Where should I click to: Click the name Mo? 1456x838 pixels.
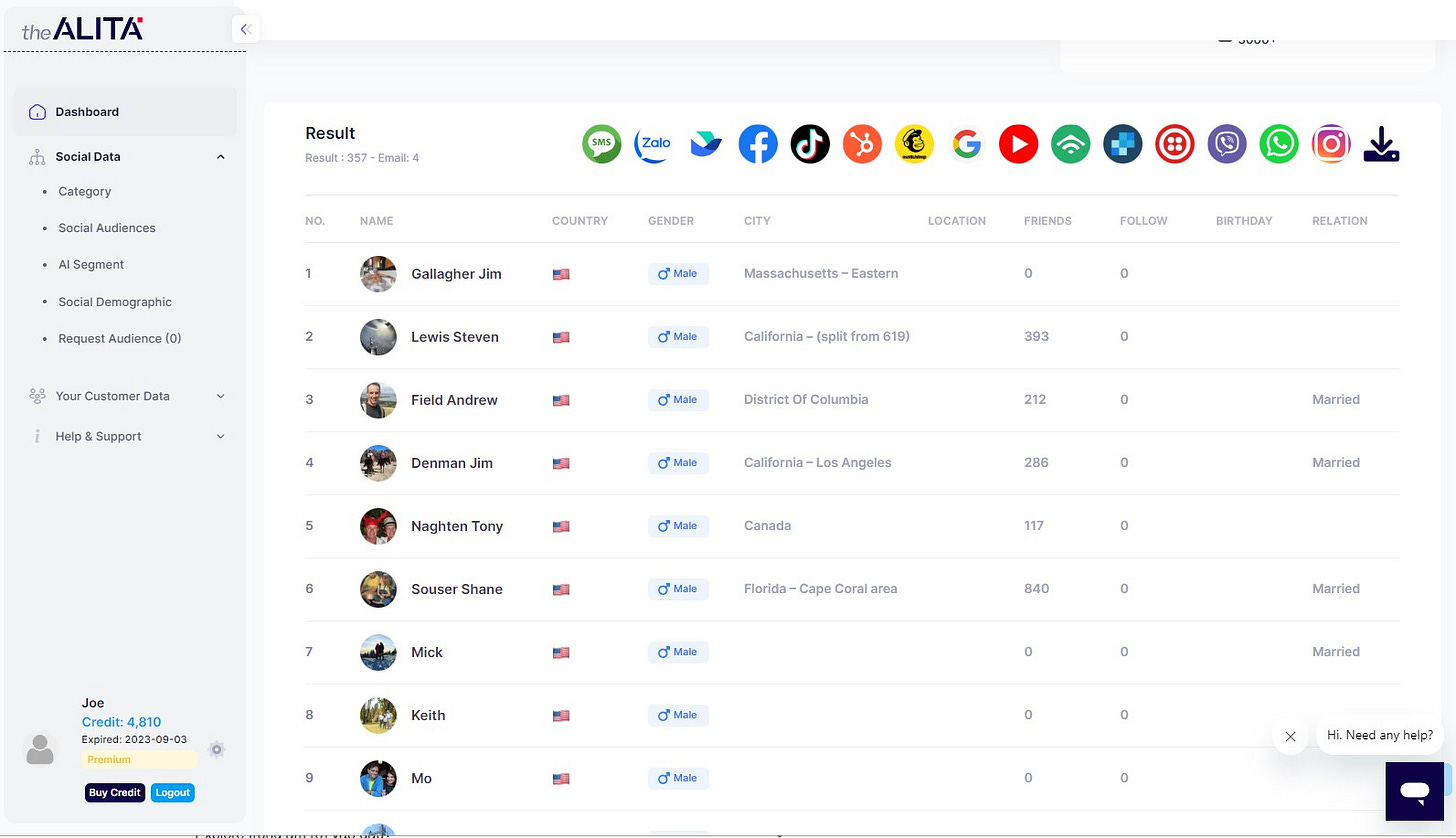[x=421, y=778]
